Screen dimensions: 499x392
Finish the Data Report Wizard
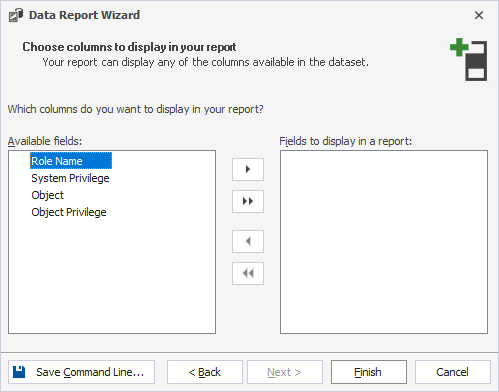tap(369, 372)
